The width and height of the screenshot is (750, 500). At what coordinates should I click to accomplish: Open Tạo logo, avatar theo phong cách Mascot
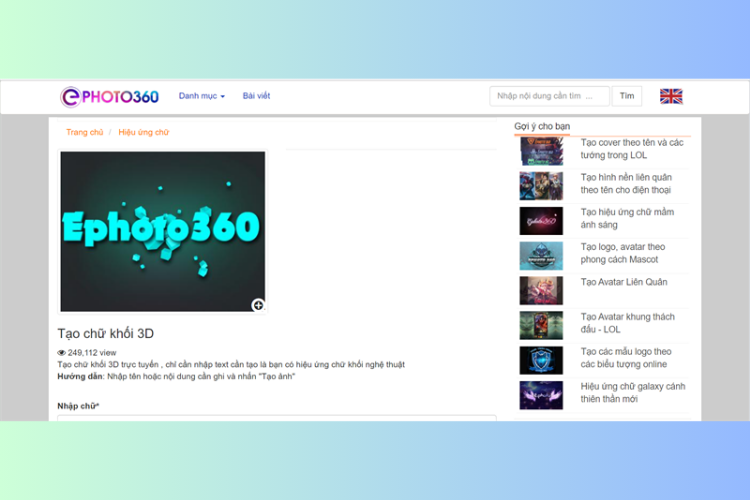(x=623, y=253)
